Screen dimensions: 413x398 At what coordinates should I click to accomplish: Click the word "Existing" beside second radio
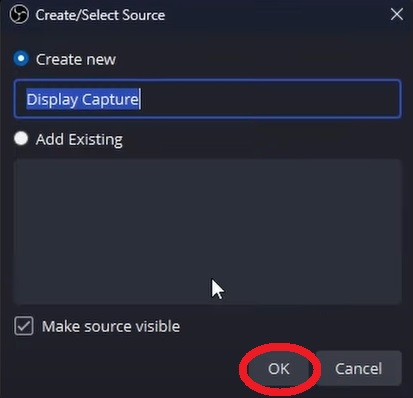[96, 139]
